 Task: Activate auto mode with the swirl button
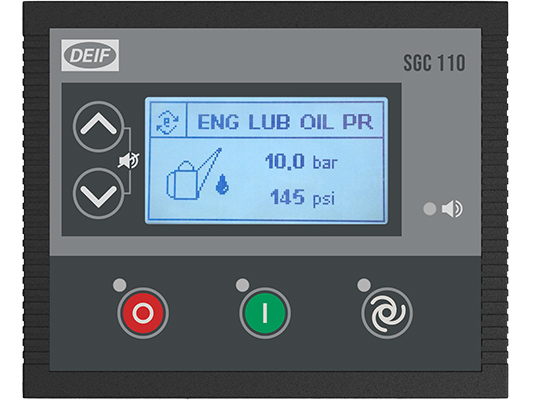coord(387,313)
